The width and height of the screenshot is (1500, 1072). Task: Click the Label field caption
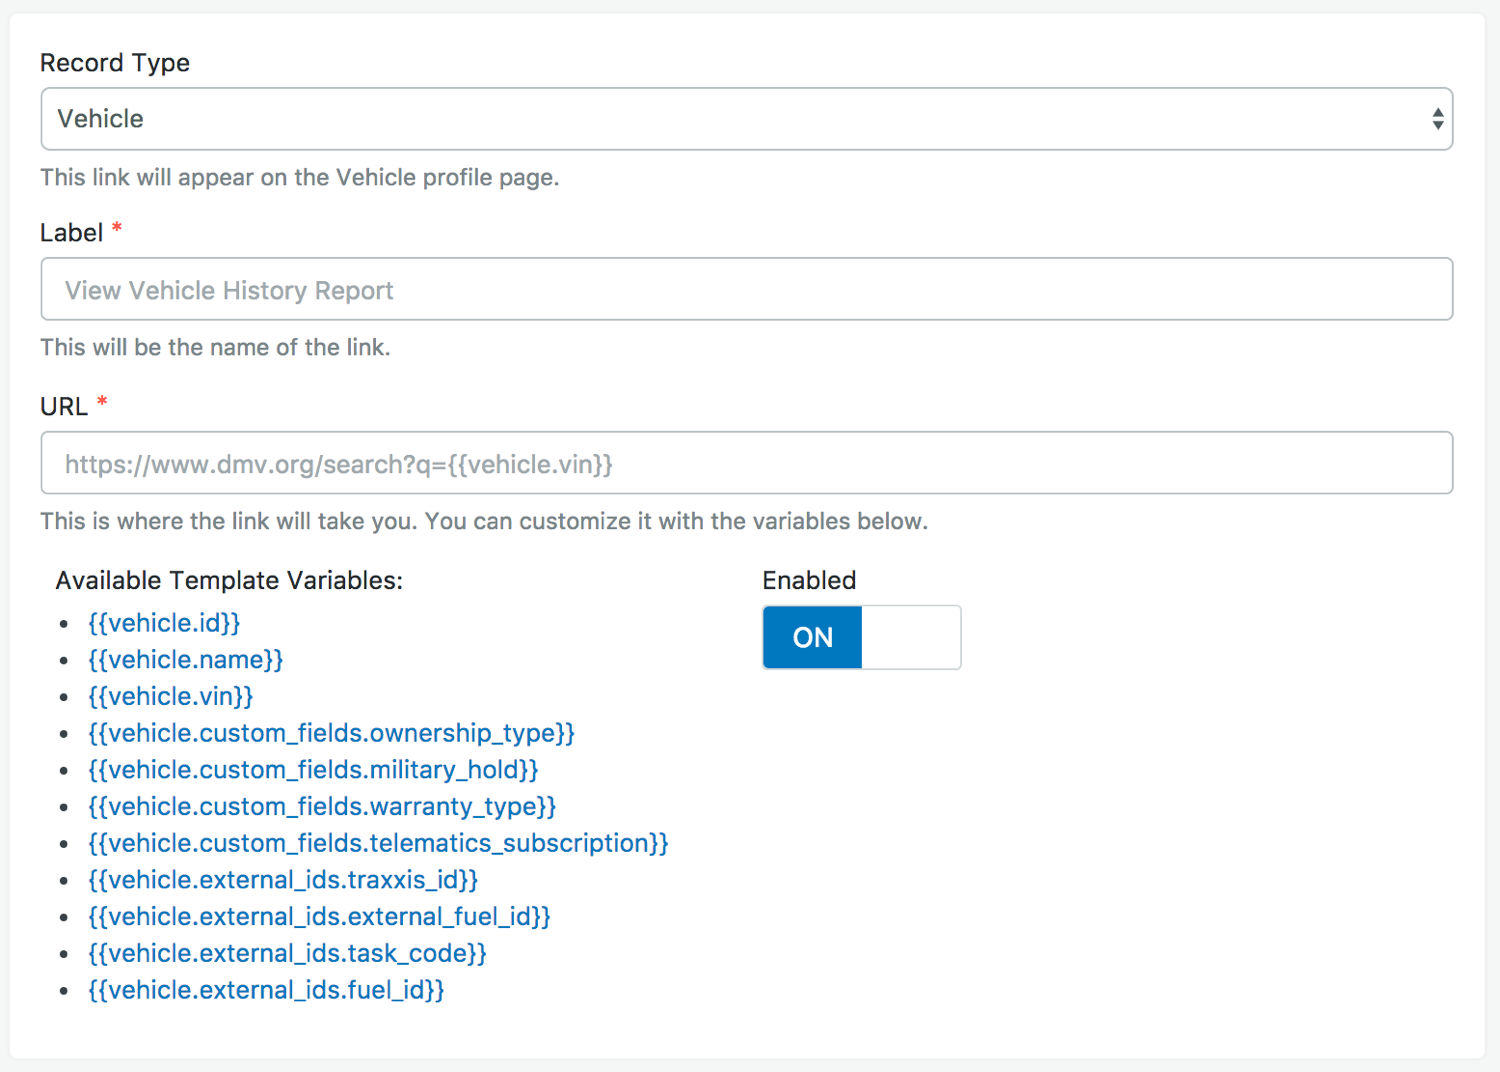coord(72,233)
